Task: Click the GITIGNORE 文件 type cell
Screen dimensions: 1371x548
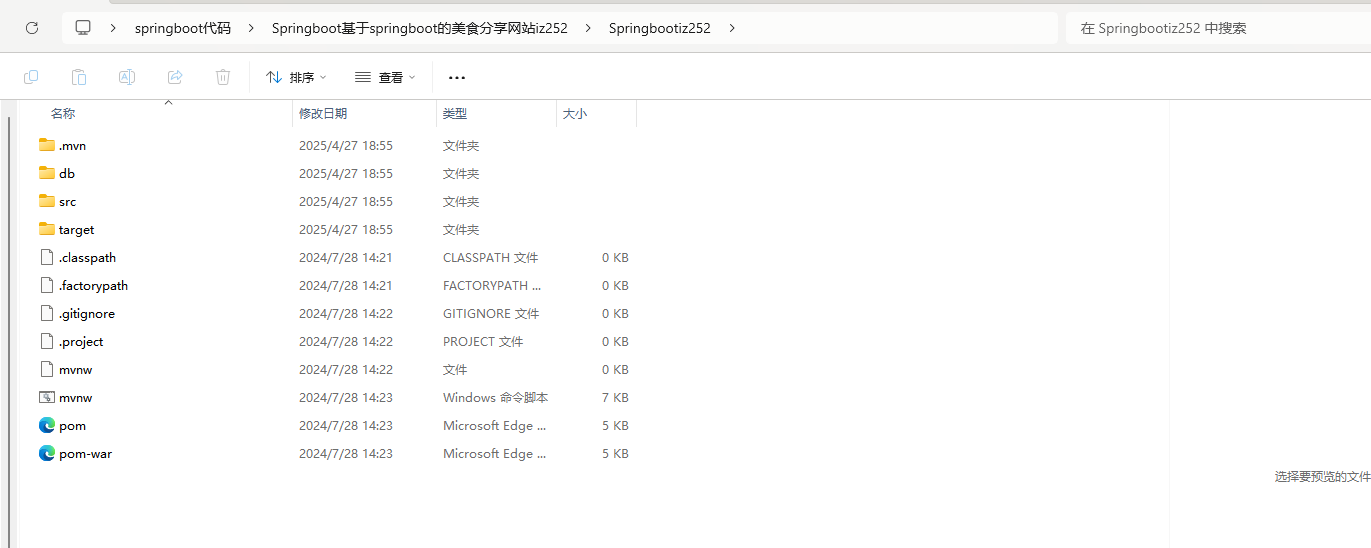Action: pos(491,314)
